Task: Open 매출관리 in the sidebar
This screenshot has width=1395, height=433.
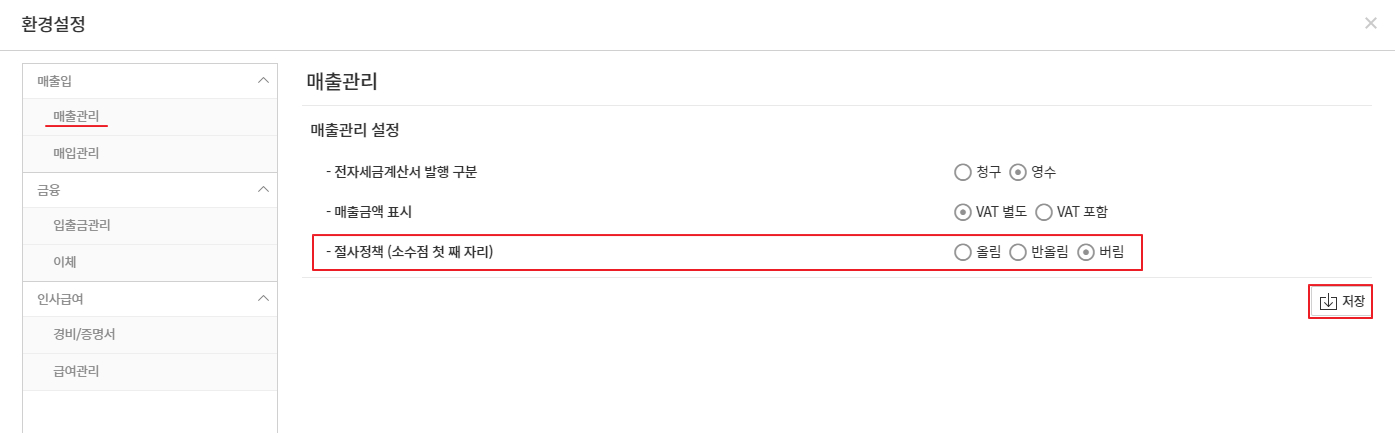Action: (x=76, y=117)
